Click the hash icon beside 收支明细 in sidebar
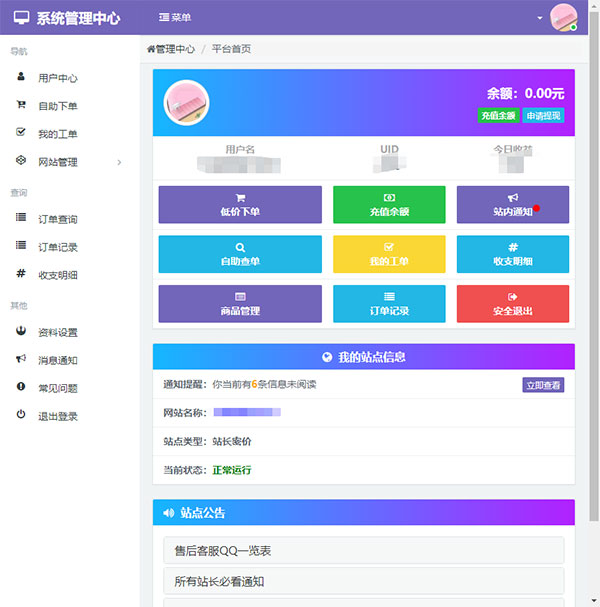Screen dimensions: 600x607 21,274
